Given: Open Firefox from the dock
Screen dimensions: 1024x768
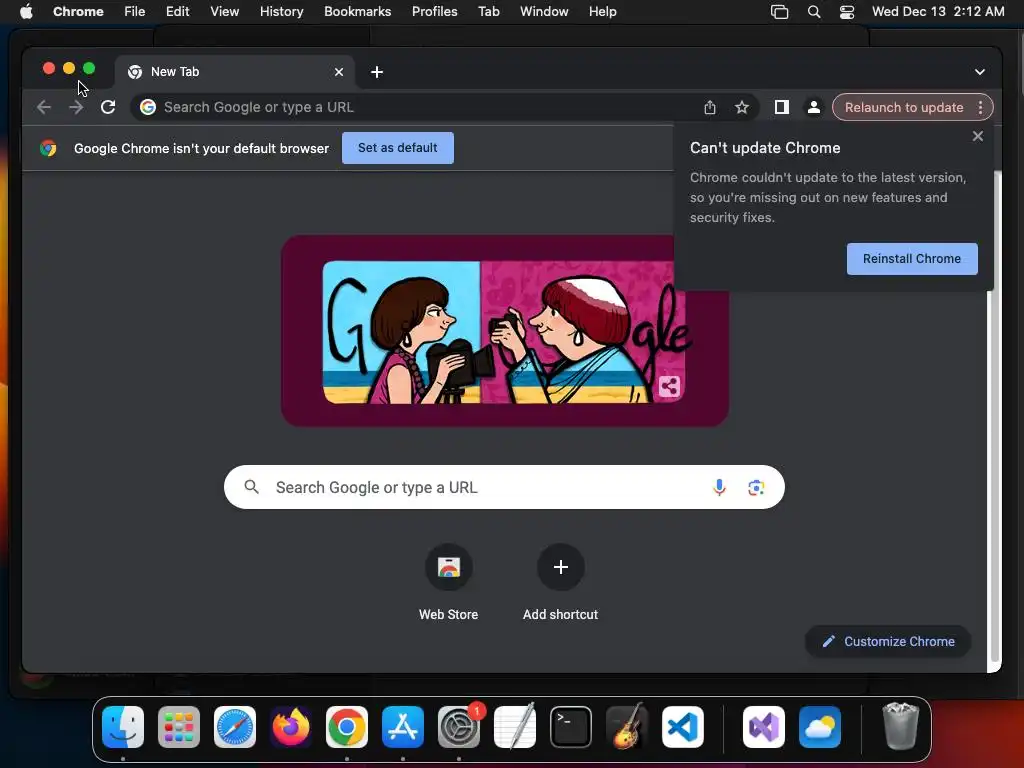Looking at the screenshot, I should (x=291, y=727).
